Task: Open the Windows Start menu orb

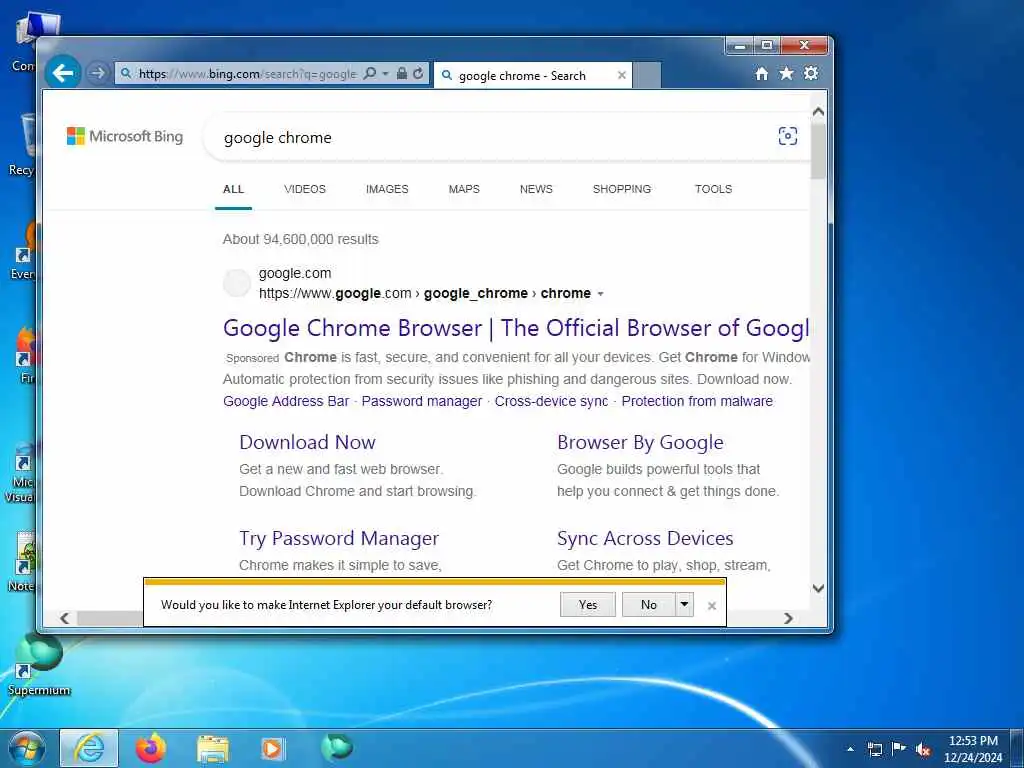Action: (27, 748)
